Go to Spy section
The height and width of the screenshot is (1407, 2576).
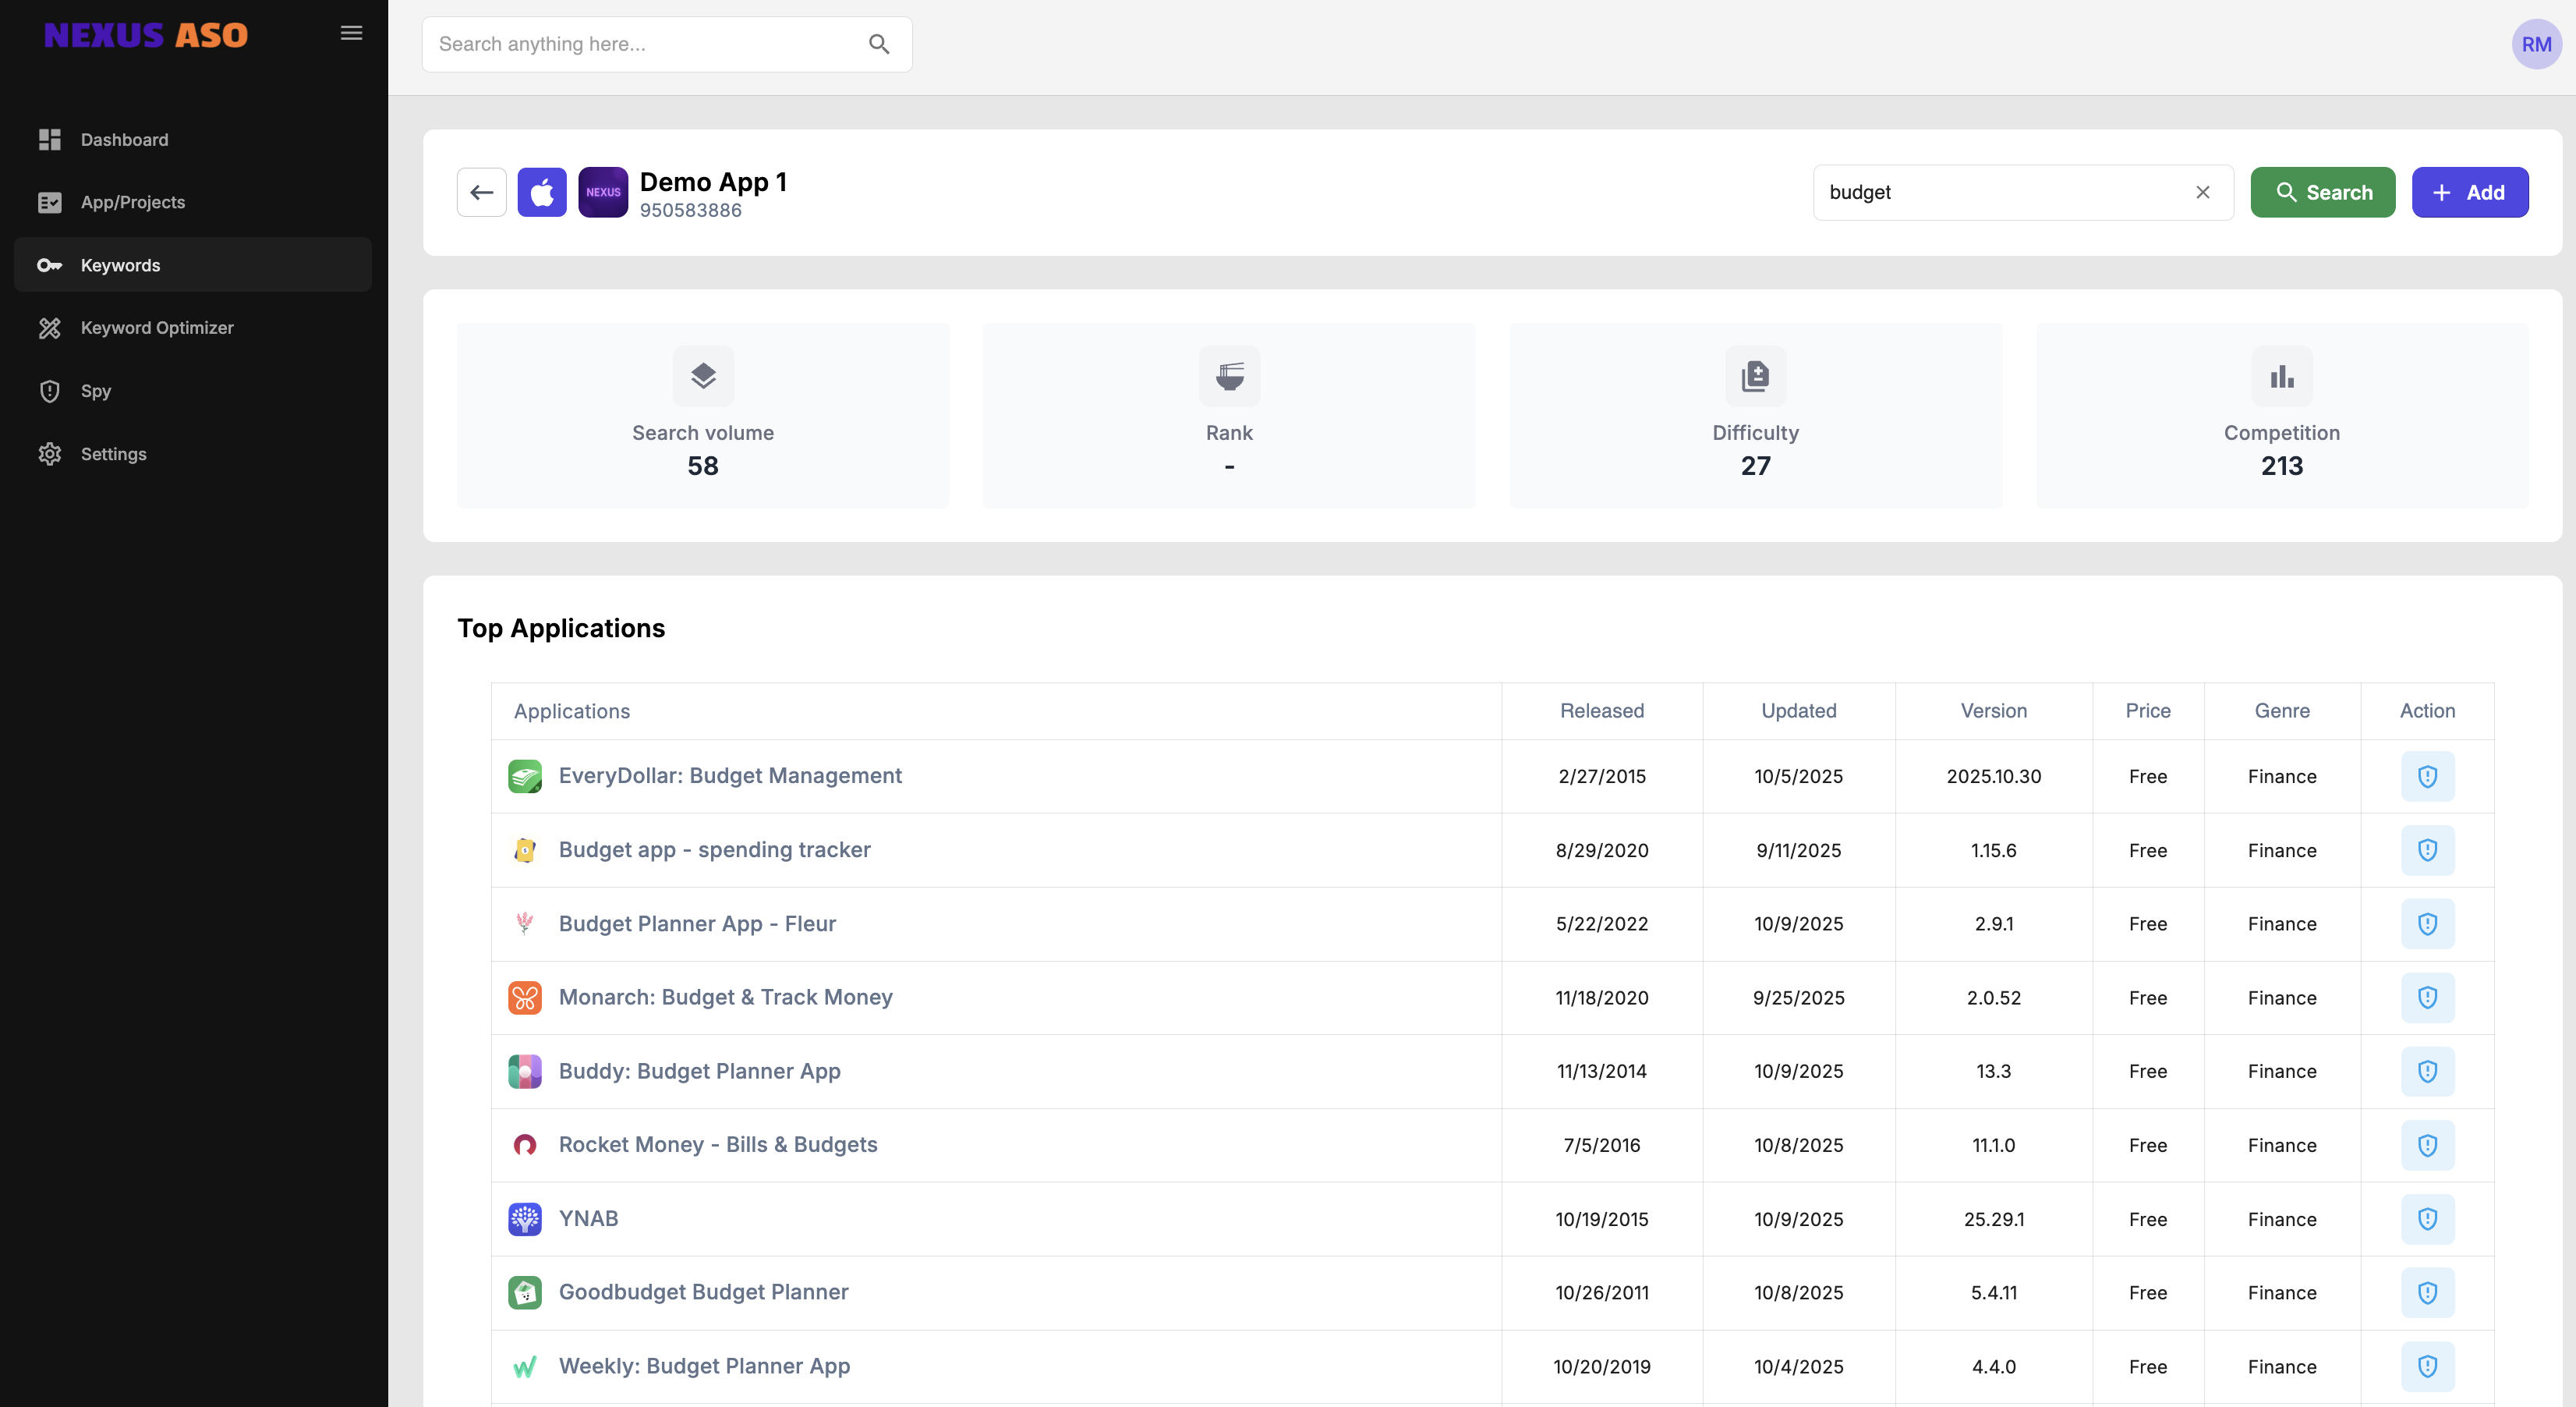[96, 391]
